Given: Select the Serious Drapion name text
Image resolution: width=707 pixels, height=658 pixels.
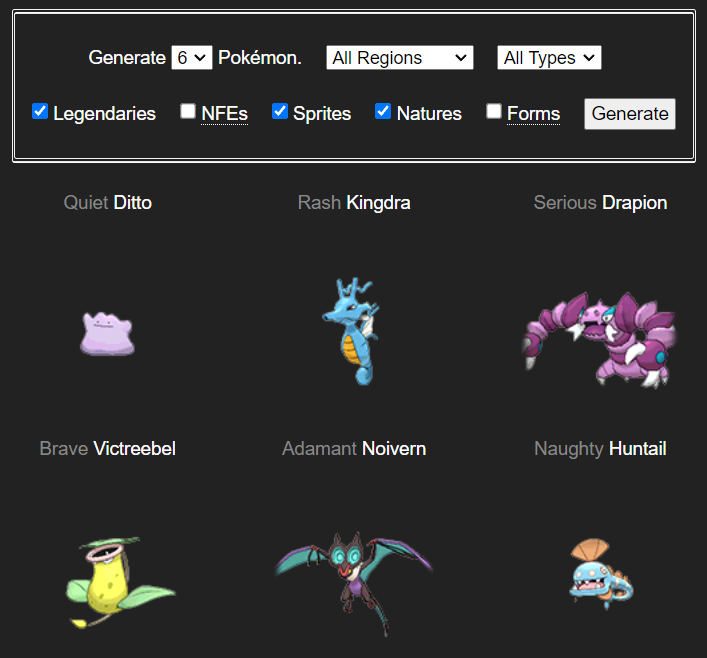Looking at the screenshot, I should 601,203.
